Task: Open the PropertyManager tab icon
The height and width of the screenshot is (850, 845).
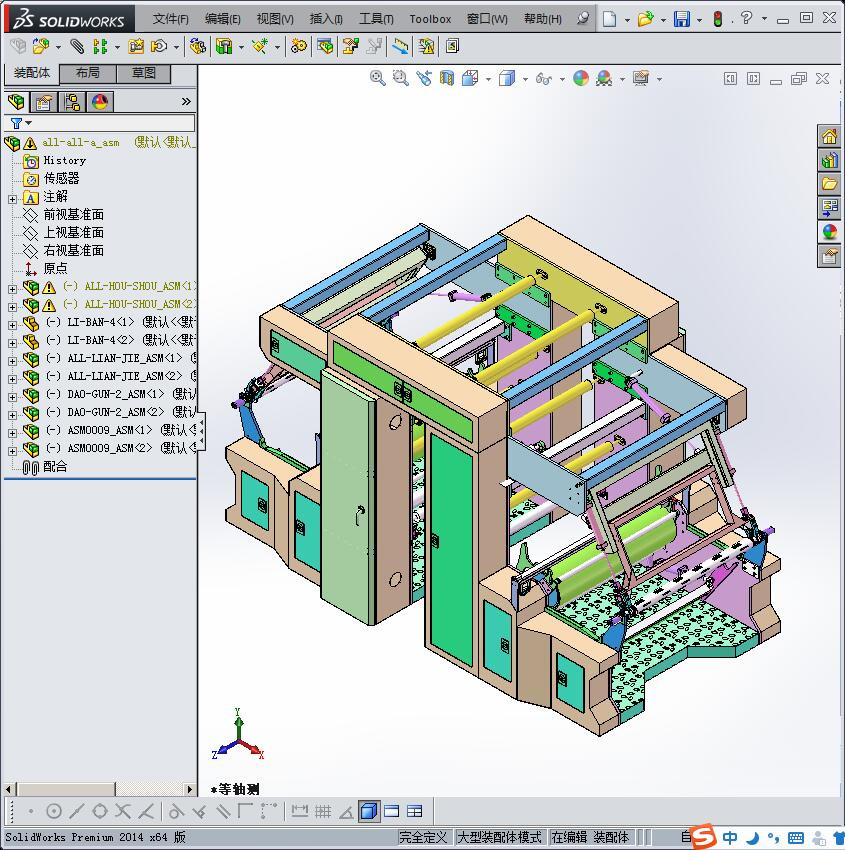Action: click(x=44, y=101)
